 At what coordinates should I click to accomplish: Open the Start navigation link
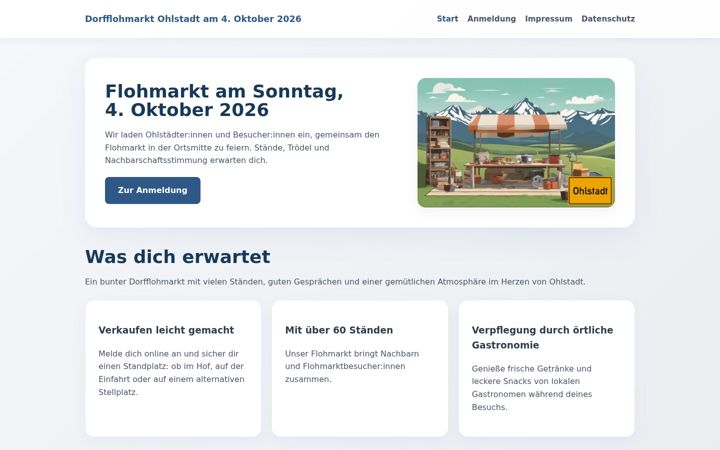pos(447,19)
